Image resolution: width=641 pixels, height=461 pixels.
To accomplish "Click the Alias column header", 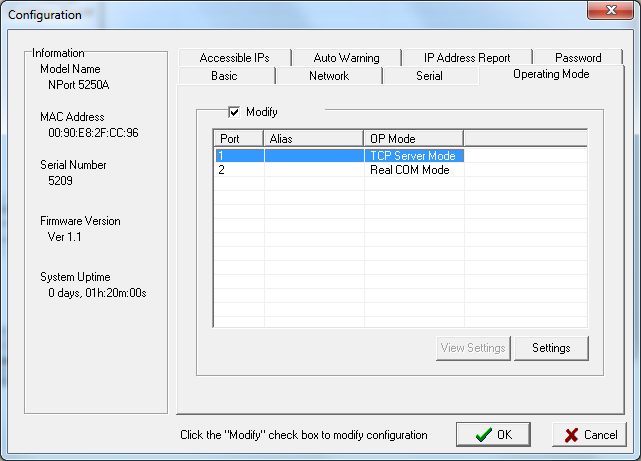I will (313, 138).
